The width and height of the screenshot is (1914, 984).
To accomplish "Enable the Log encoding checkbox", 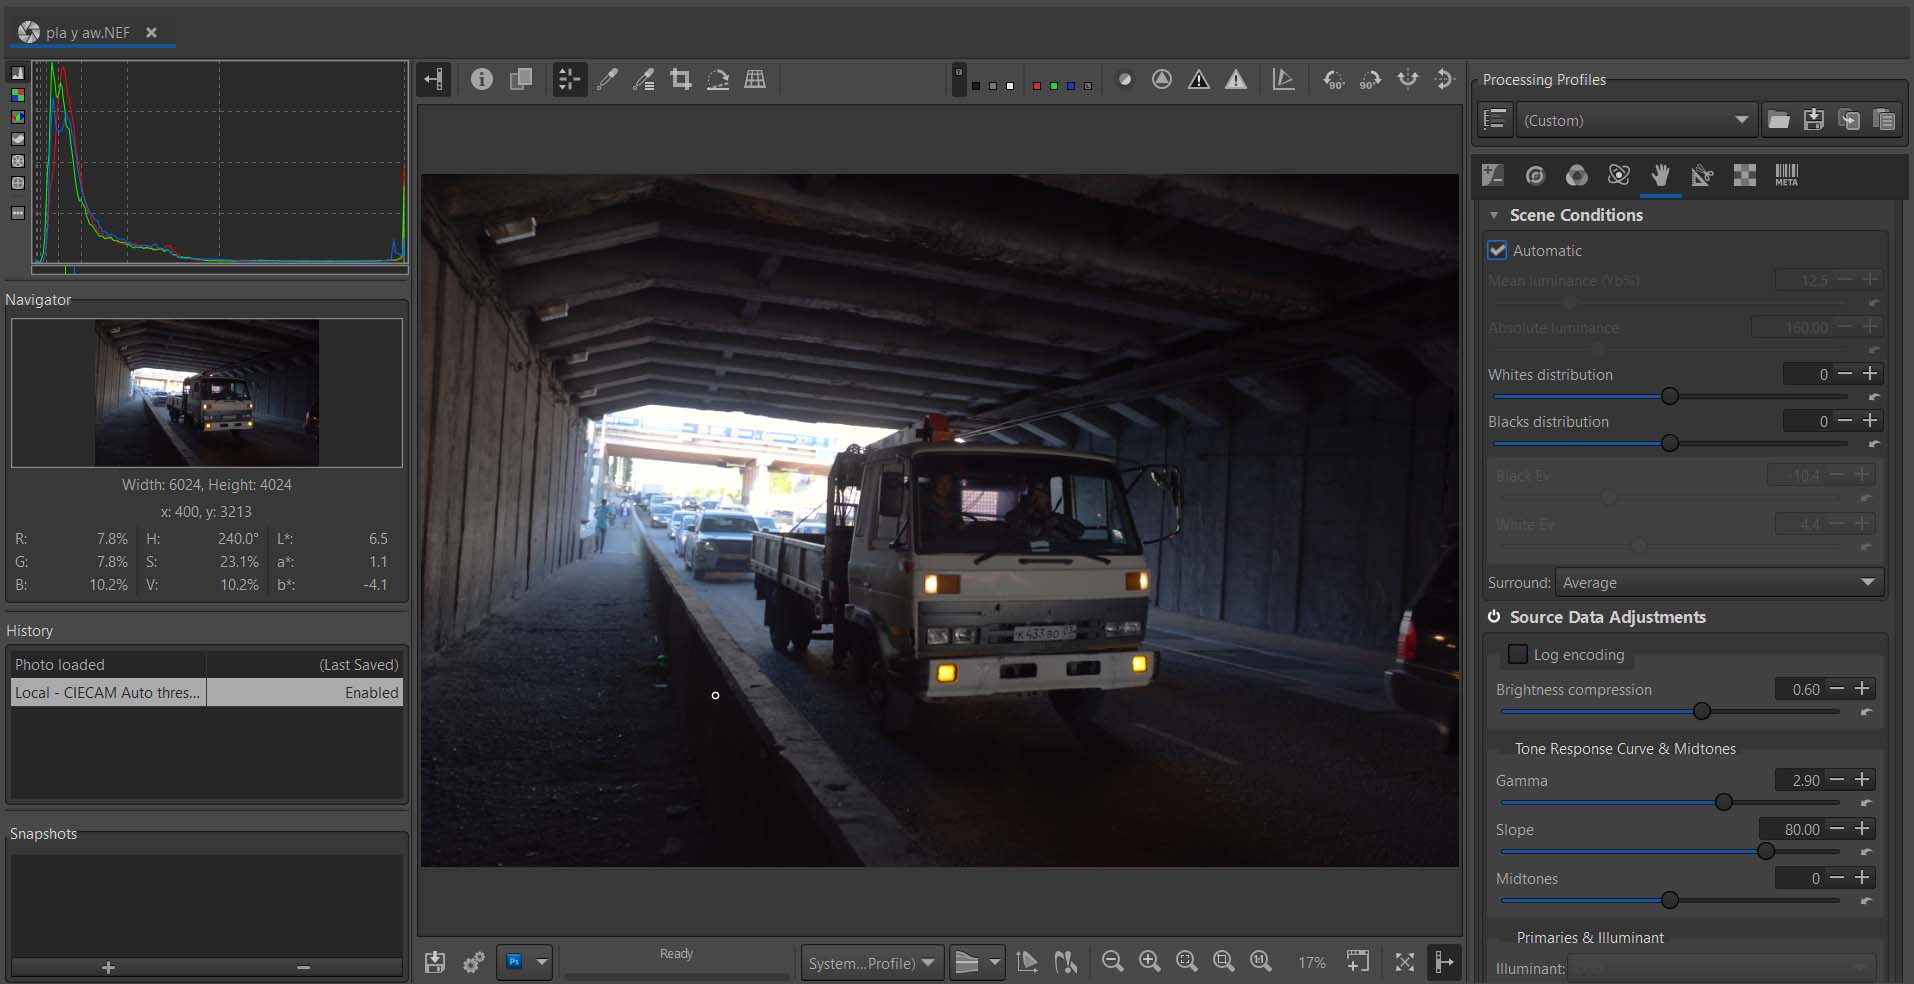I will [x=1517, y=655].
